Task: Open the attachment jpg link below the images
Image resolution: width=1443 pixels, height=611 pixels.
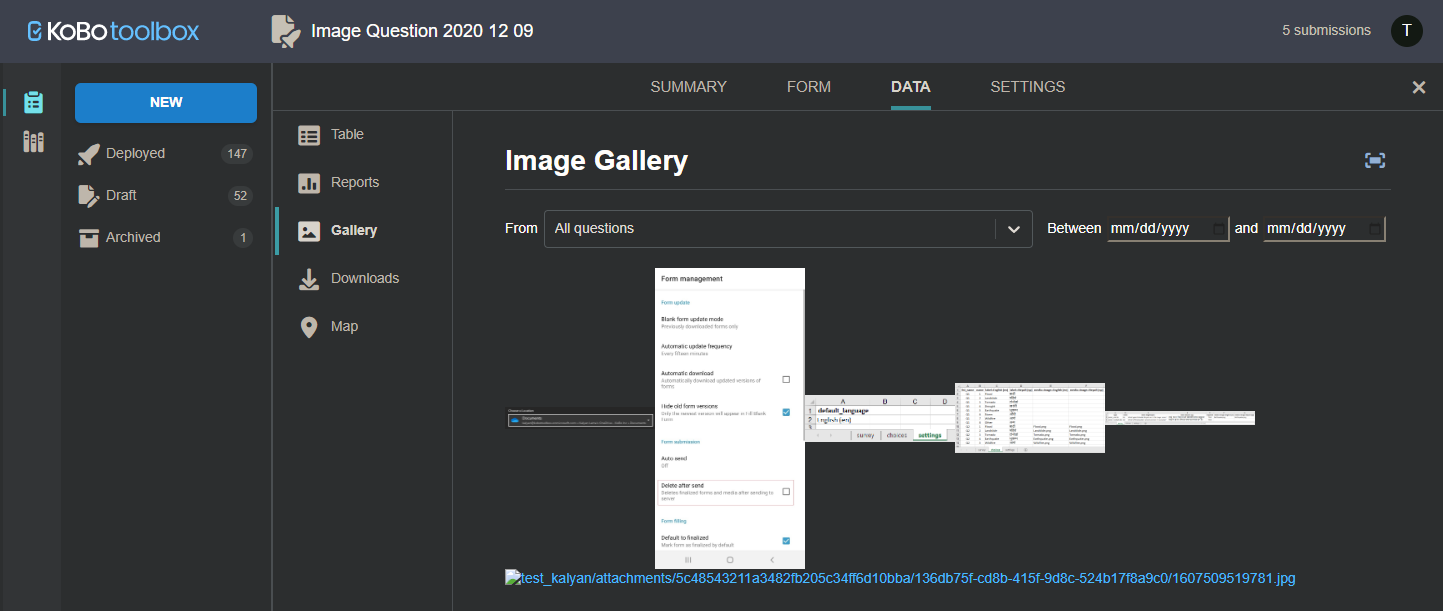Action: tap(900, 577)
